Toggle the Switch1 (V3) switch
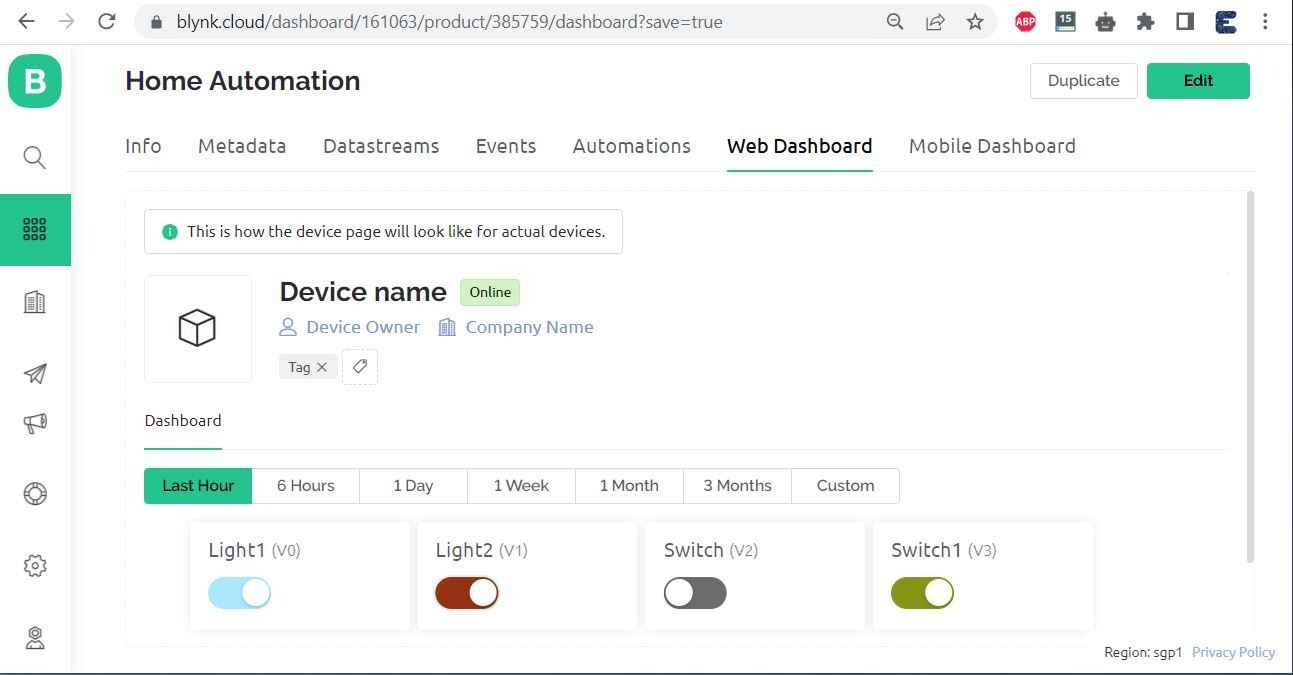Screen dimensions: 1293x675 click(x=922, y=593)
